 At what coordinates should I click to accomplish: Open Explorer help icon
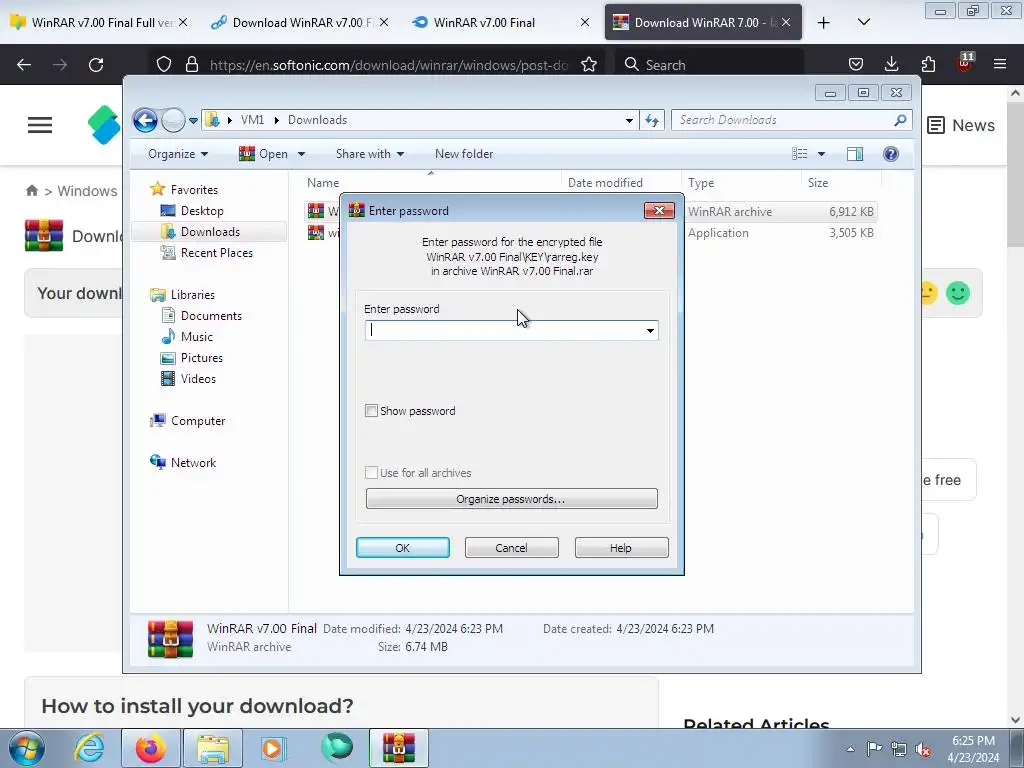pos(891,154)
